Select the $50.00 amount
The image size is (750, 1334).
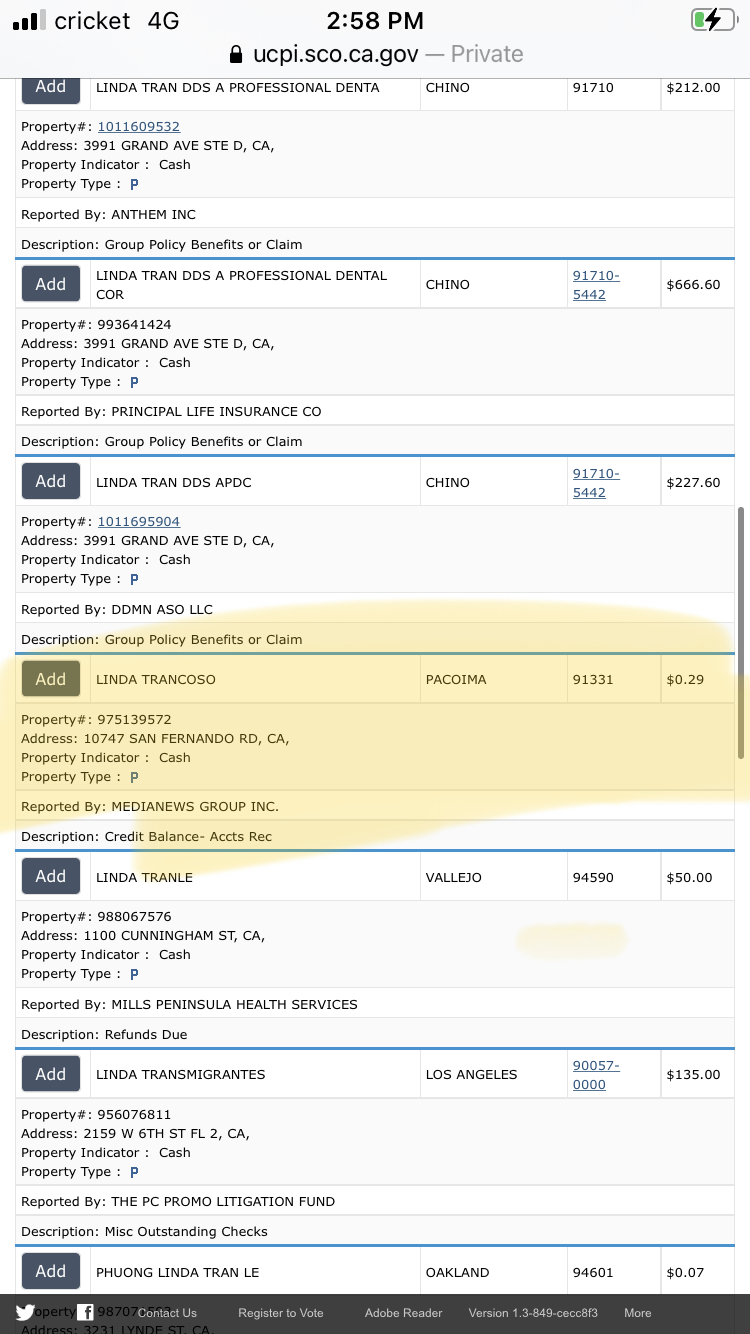(x=690, y=877)
